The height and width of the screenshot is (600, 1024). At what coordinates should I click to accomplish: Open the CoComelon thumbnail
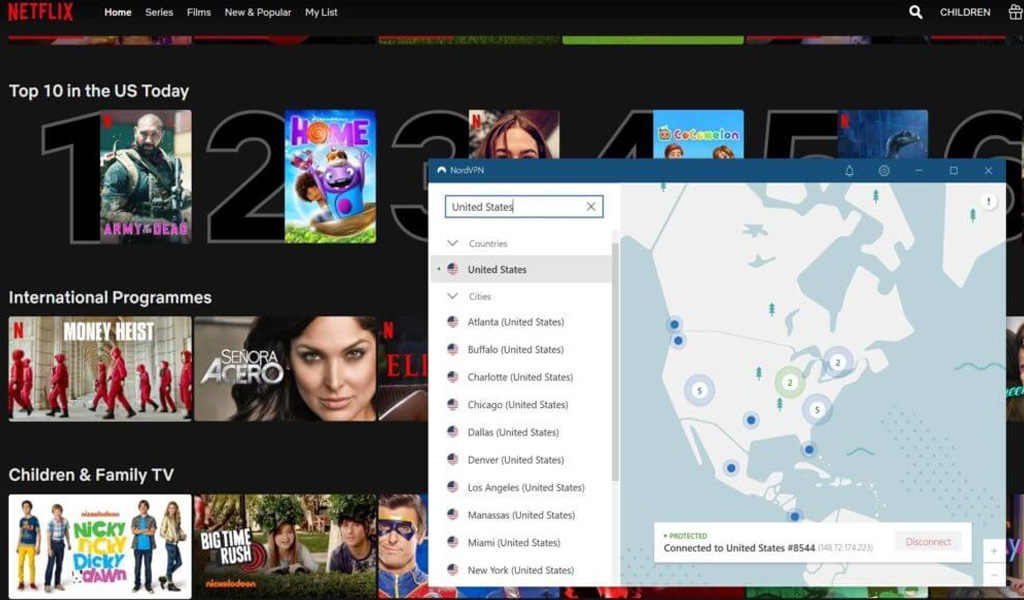(x=698, y=134)
